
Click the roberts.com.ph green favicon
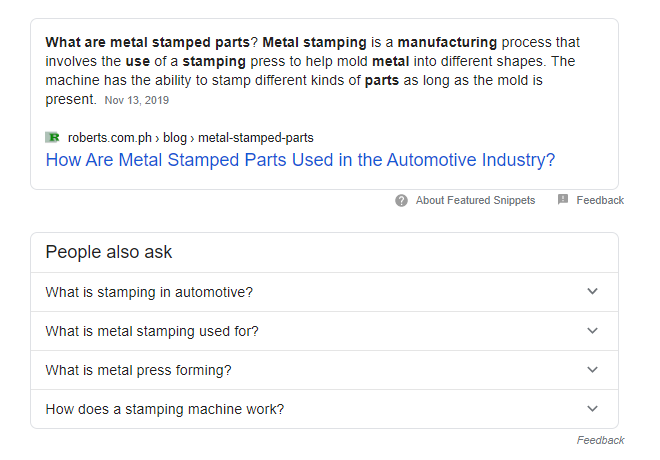coord(53,137)
